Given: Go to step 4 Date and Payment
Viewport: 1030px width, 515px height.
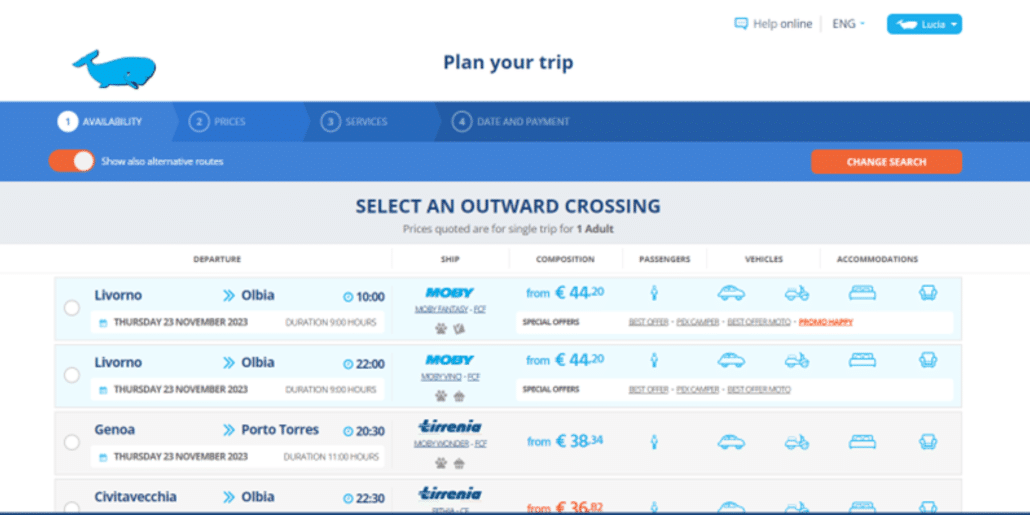Looking at the screenshot, I should [x=510, y=122].
